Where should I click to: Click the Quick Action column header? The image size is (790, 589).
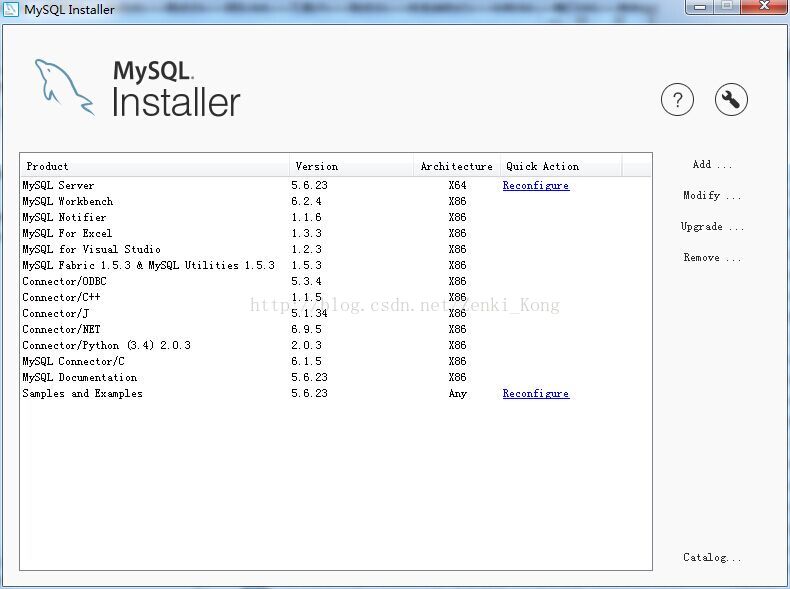click(x=561, y=166)
